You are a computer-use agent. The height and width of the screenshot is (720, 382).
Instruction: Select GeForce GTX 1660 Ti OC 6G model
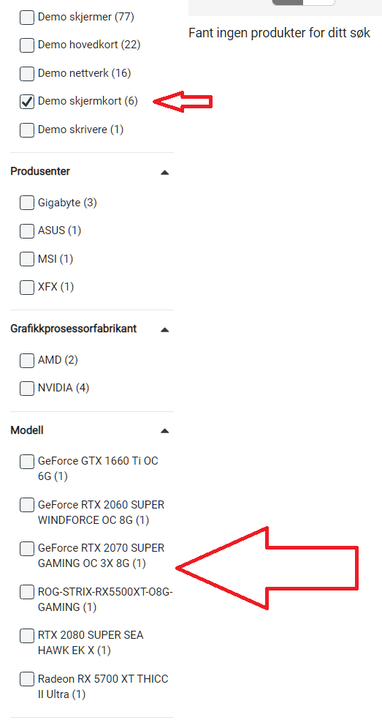(x=27, y=461)
